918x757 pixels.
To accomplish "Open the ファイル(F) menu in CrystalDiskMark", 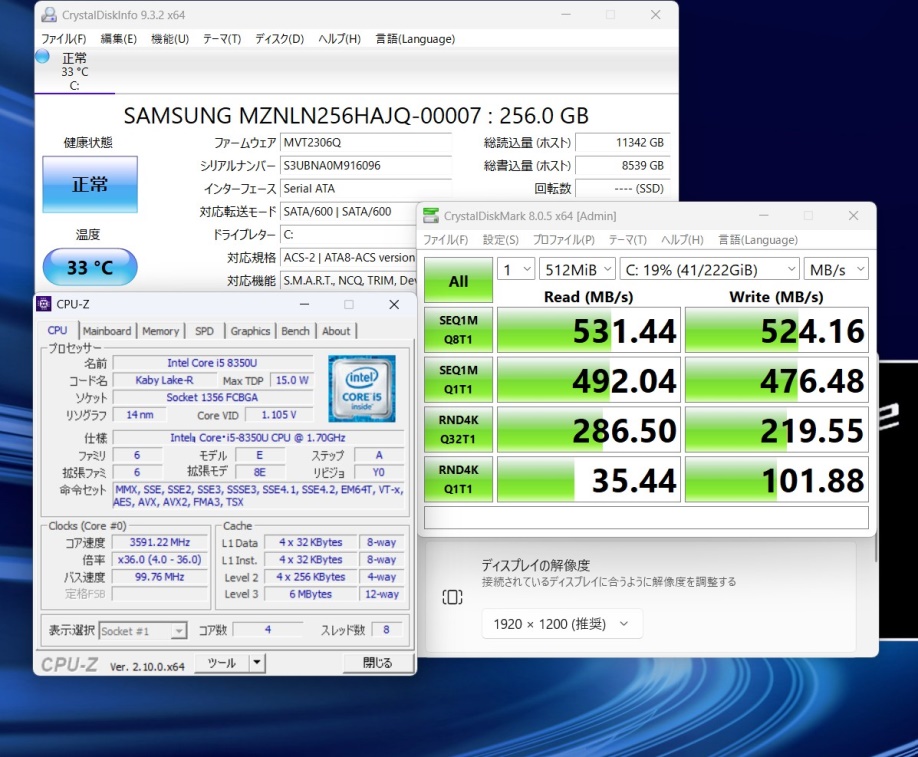I will (x=446, y=239).
